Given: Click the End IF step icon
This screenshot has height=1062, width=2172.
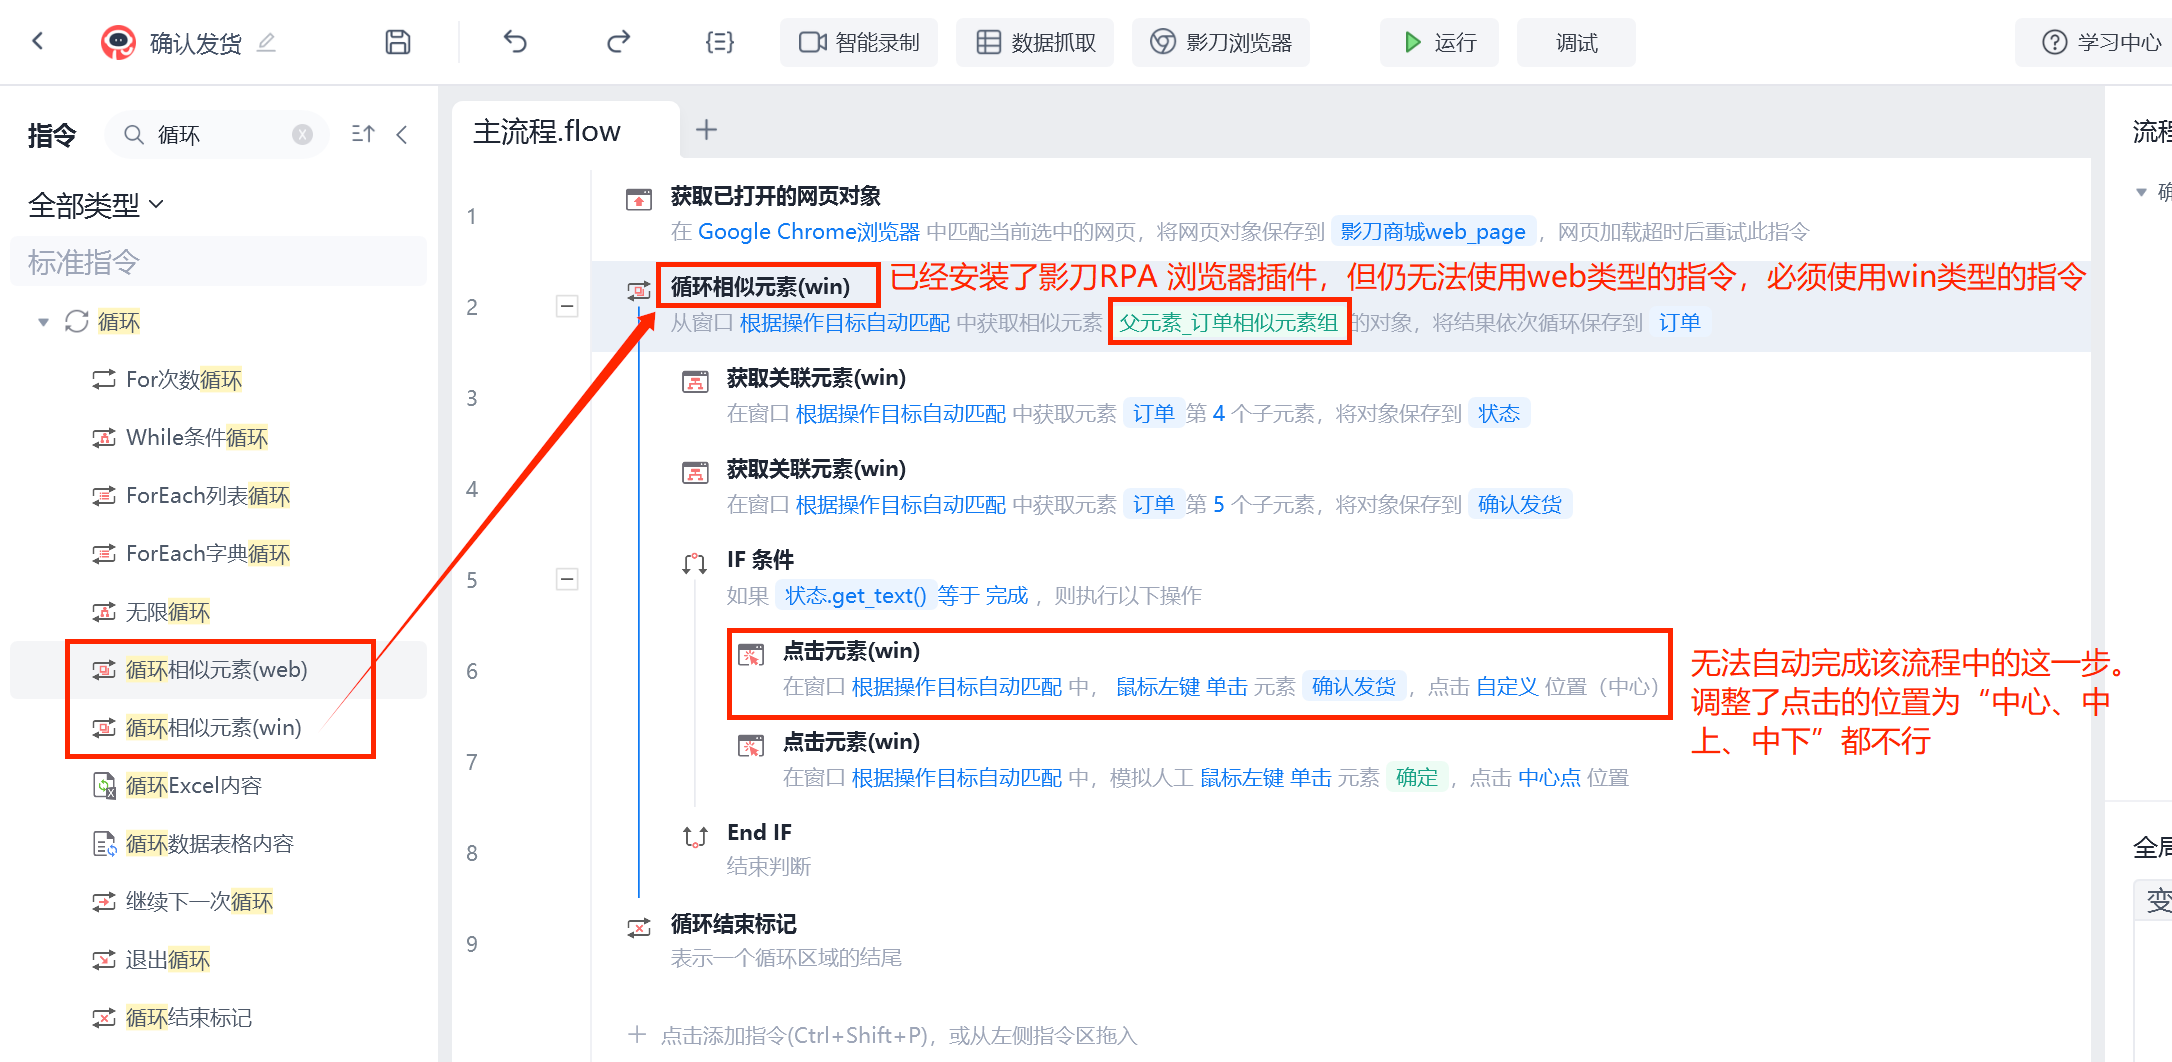Looking at the screenshot, I should pos(695,836).
